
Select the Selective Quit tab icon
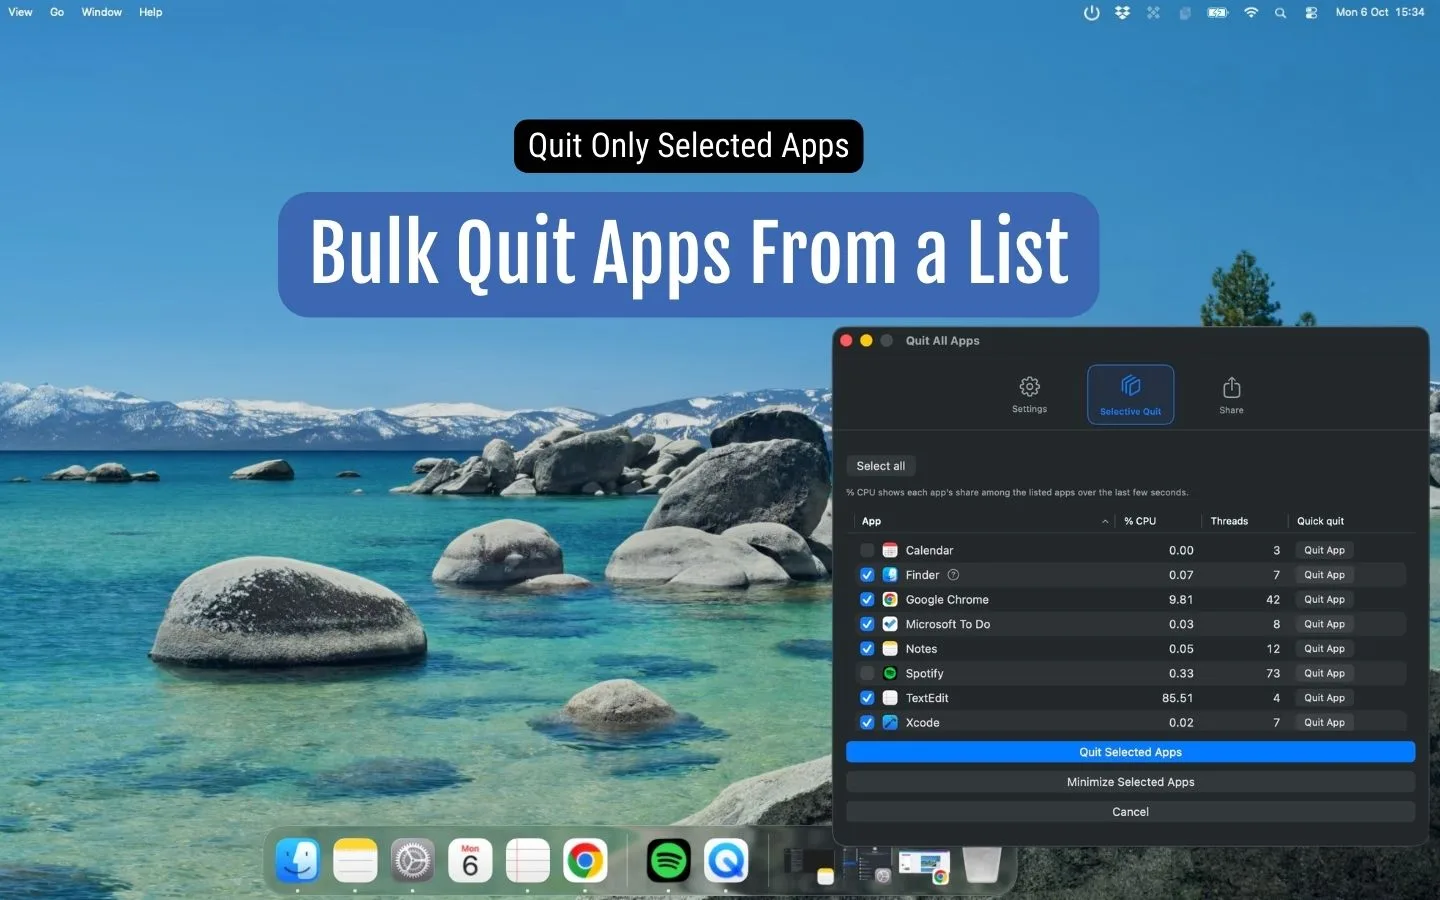coord(1130,385)
